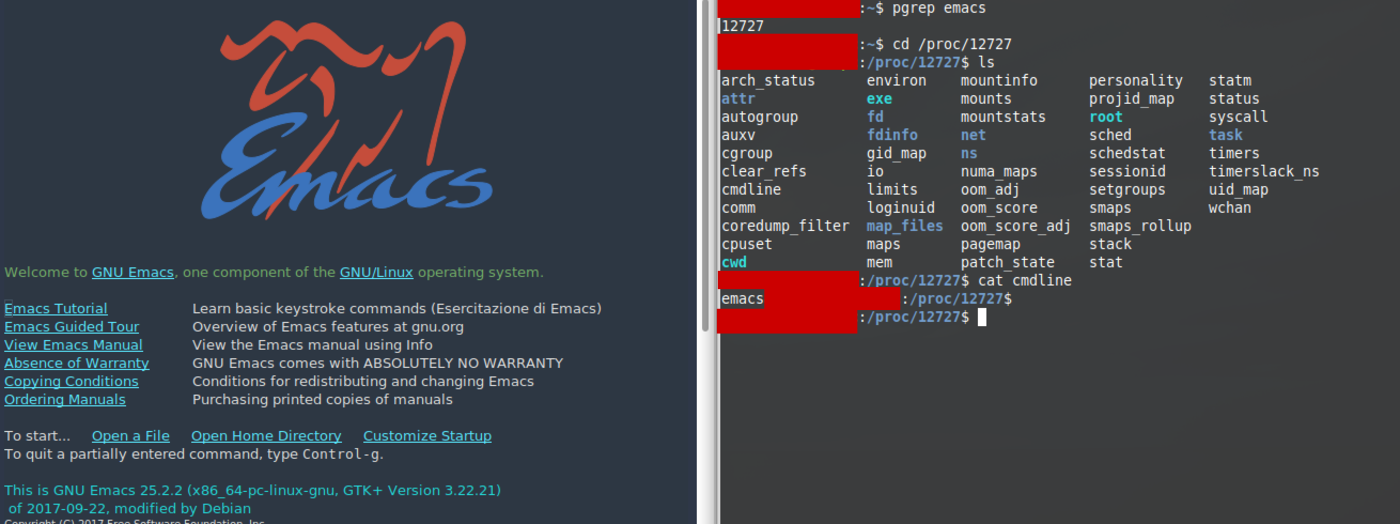Select 'numa_maps' in terminal listing
The height and width of the screenshot is (524, 1400).
(x=1000, y=171)
